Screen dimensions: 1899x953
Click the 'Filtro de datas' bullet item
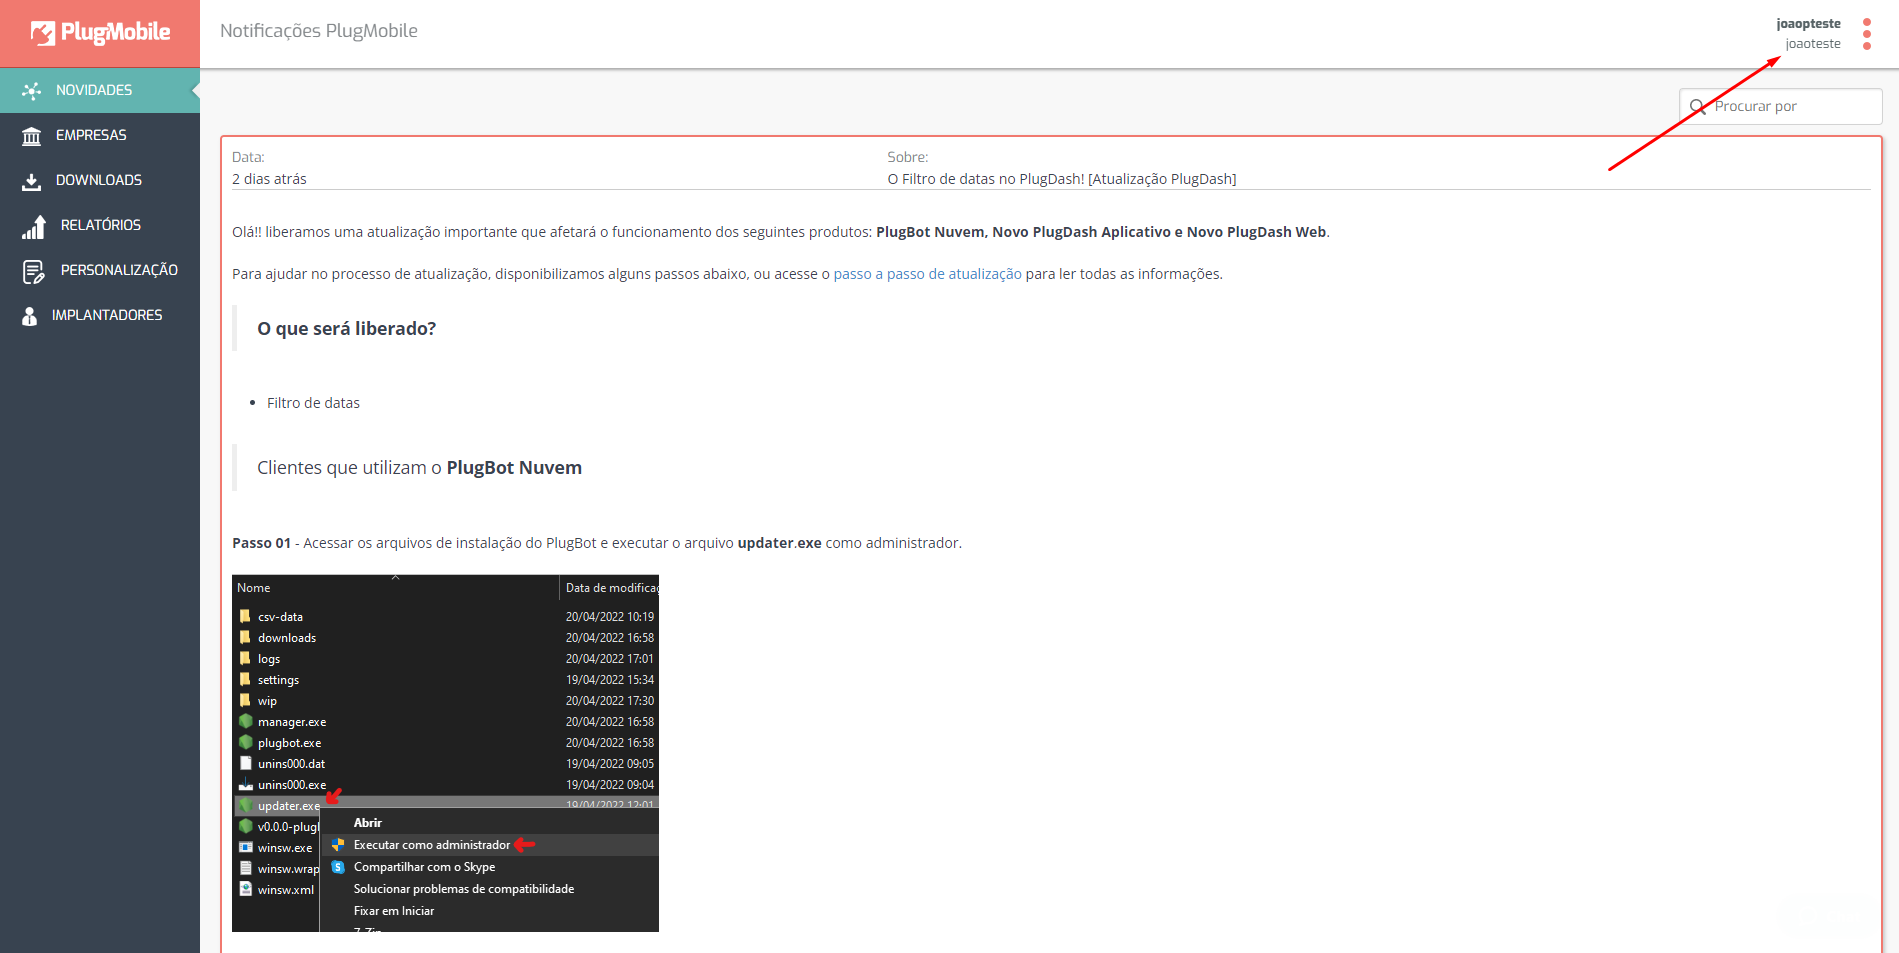pyautogui.click(x=313, y=403)
